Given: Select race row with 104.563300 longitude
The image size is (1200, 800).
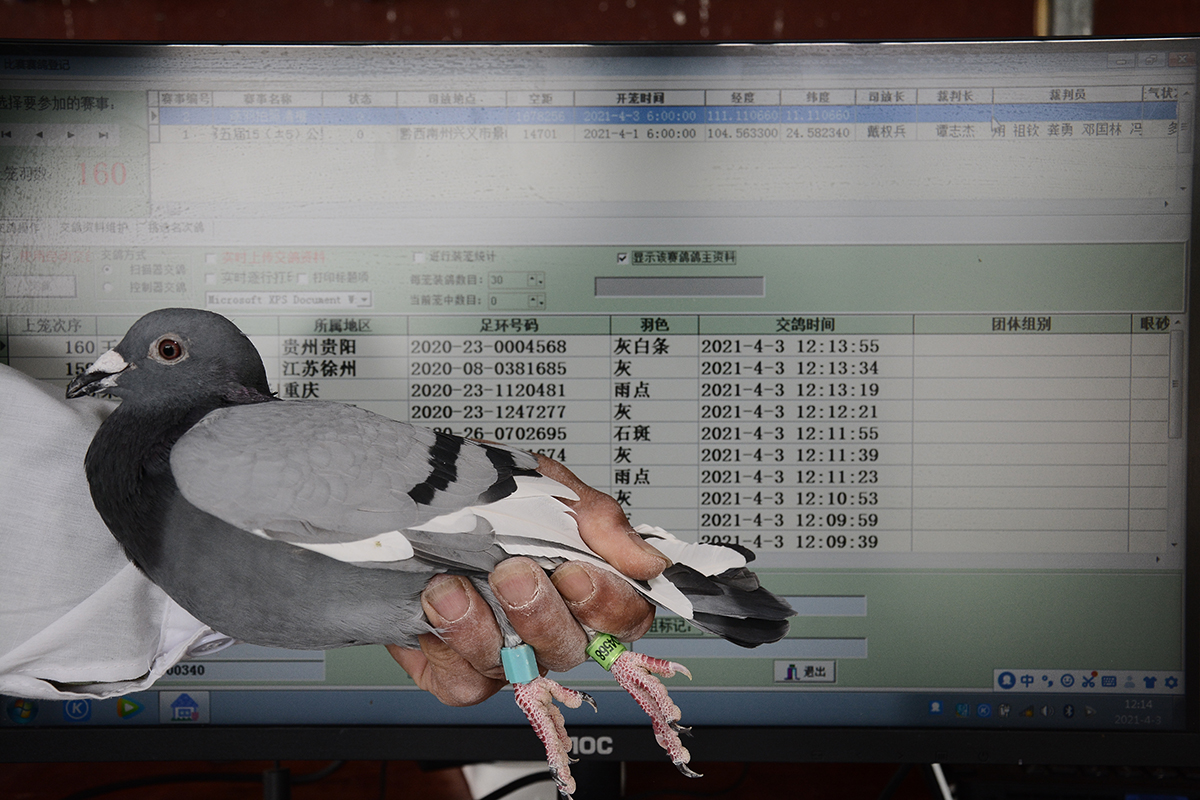Looking at the screenshot, I should tap(667, 132).
